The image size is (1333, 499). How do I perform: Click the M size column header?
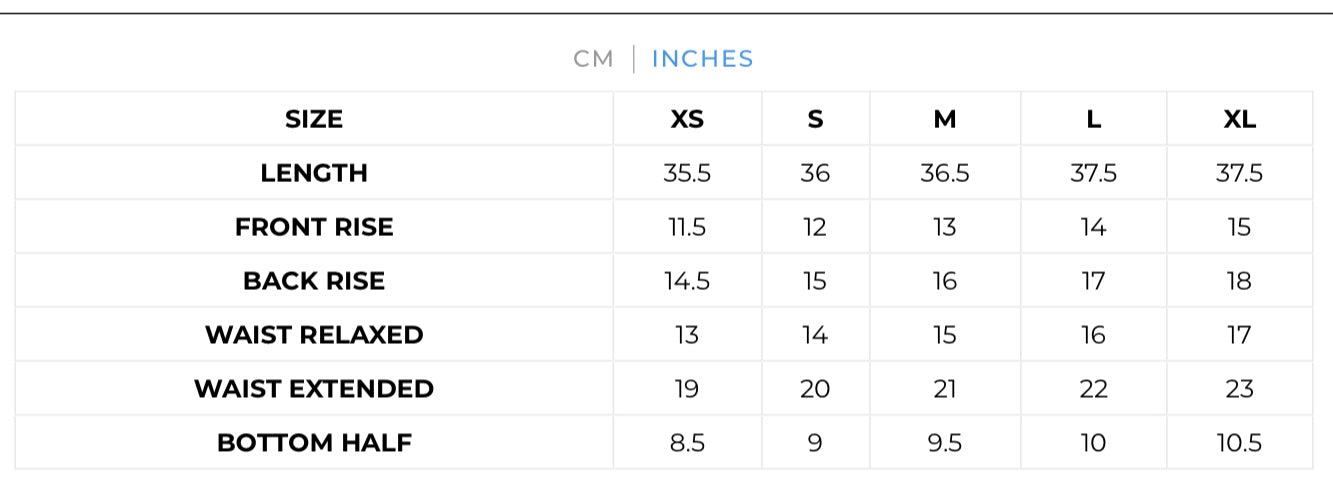pos(945,119)
